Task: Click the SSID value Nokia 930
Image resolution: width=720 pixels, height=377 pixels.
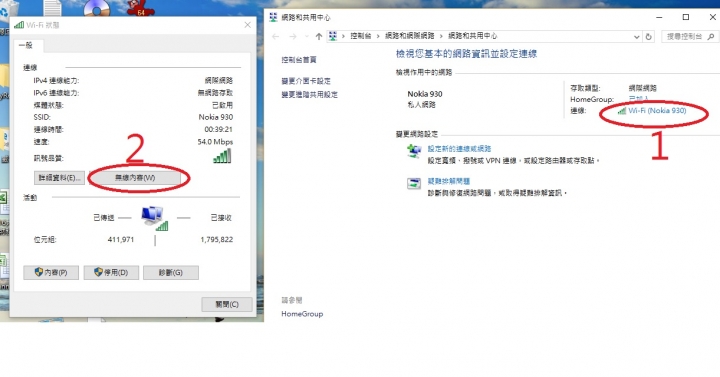Action: [216, 117]
